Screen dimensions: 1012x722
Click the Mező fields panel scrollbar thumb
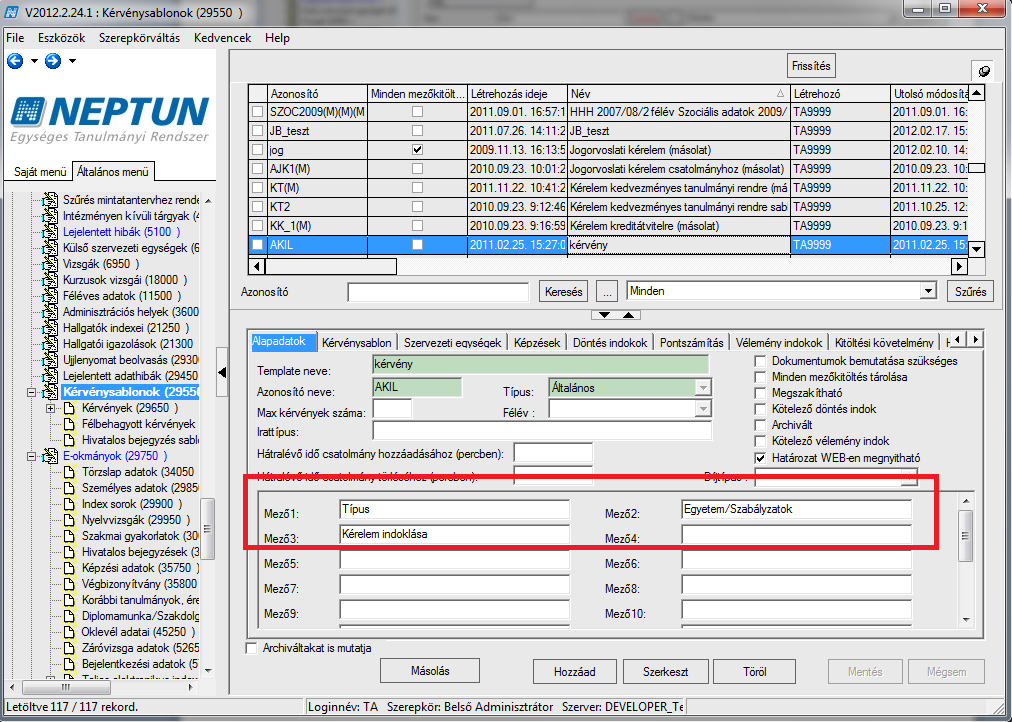coord(966,536)
